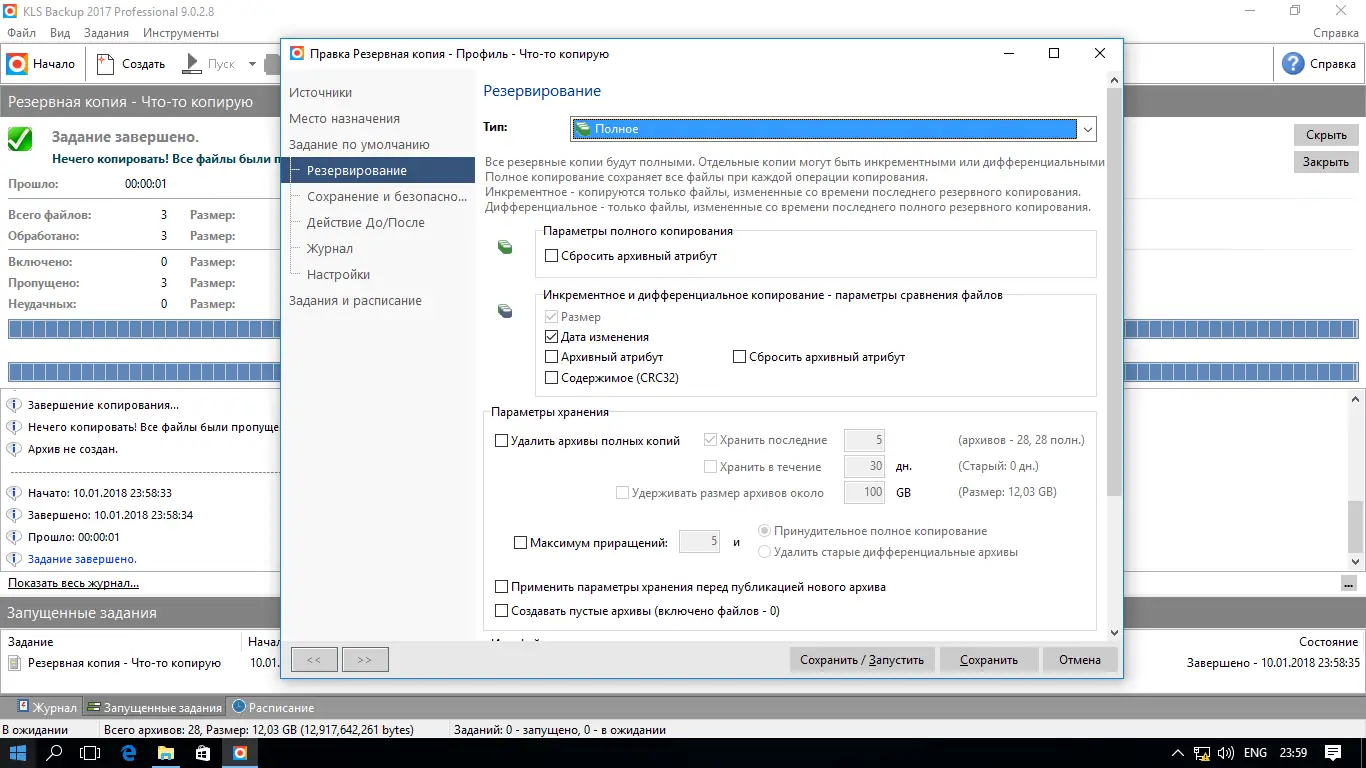The height and width of the screenshot is (768, 1366).
Task: Open Windows Start menu
Action: (20, 753)
